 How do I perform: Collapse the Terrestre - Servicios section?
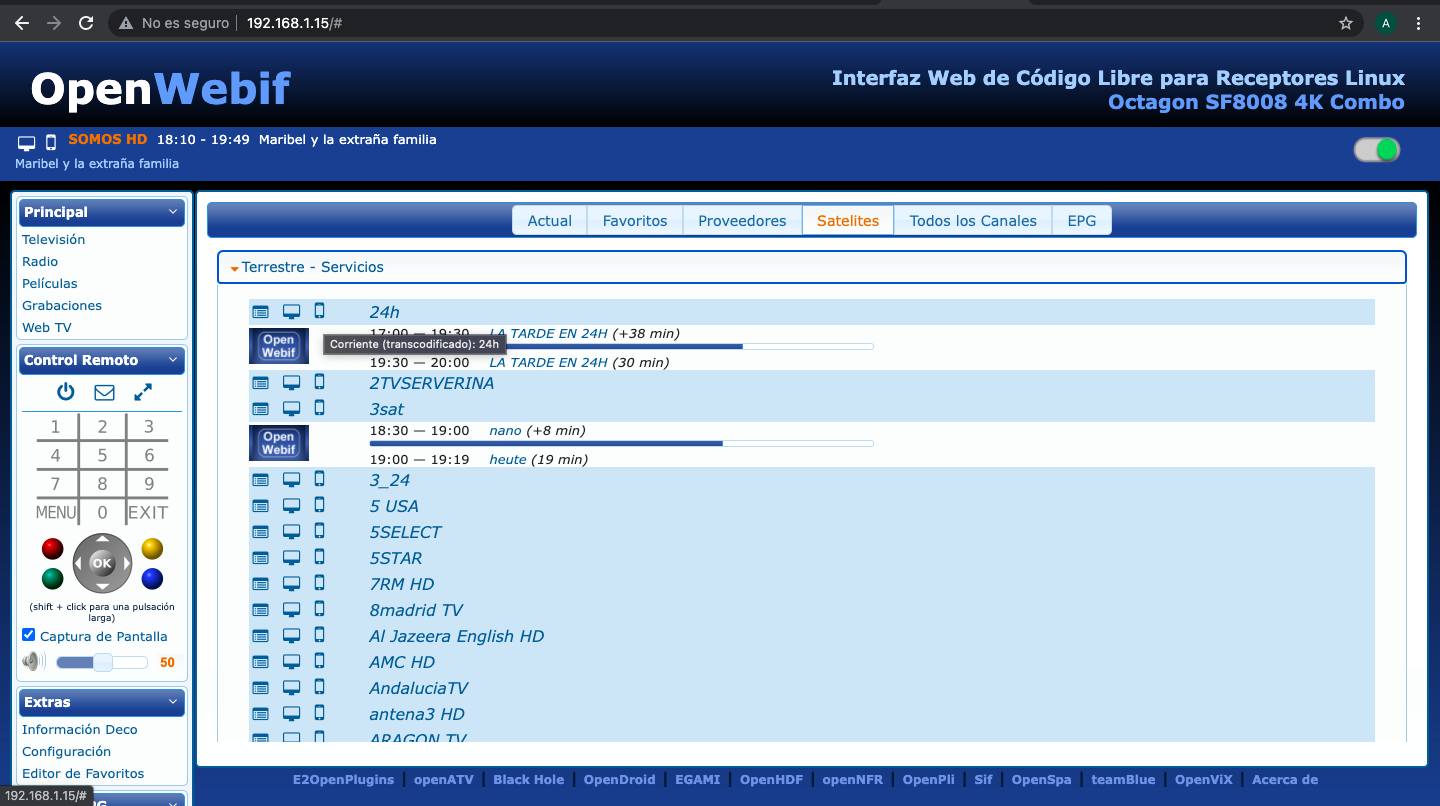235,268
